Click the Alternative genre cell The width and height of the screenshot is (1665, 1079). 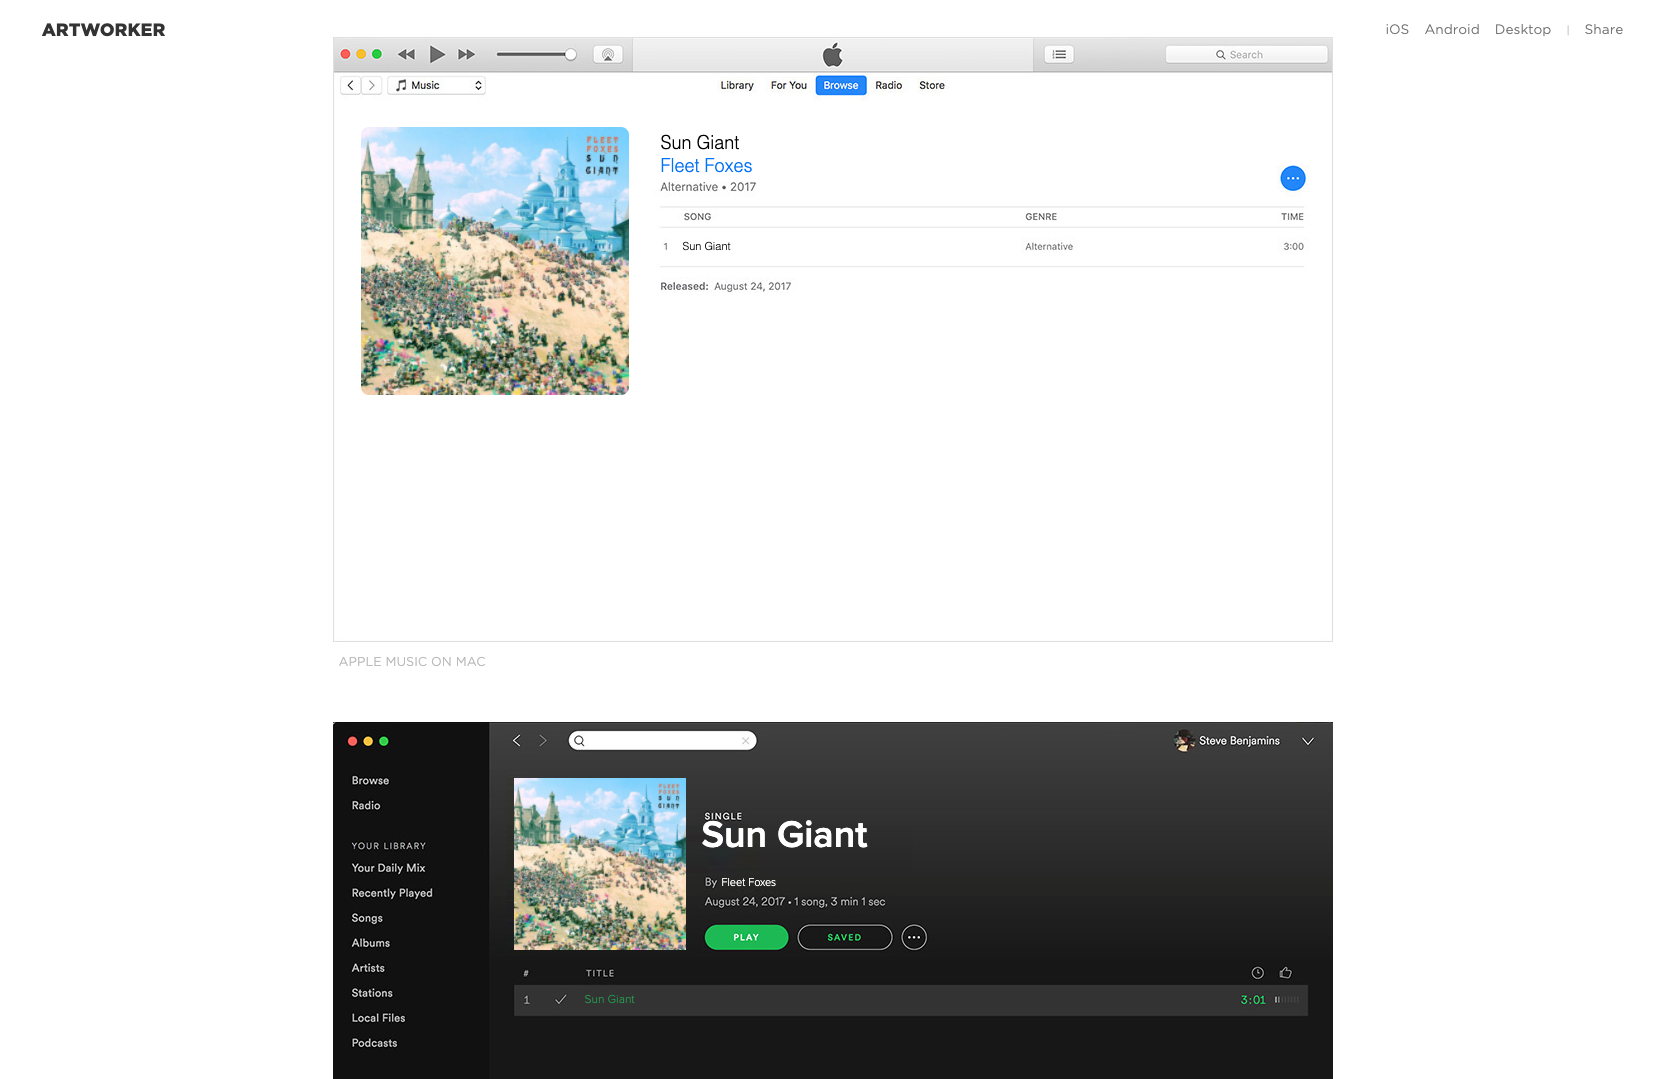pos(1049,247)
